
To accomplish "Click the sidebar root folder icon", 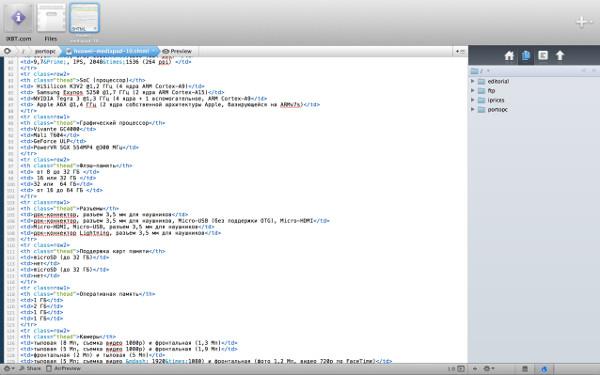I will [474, 71].
